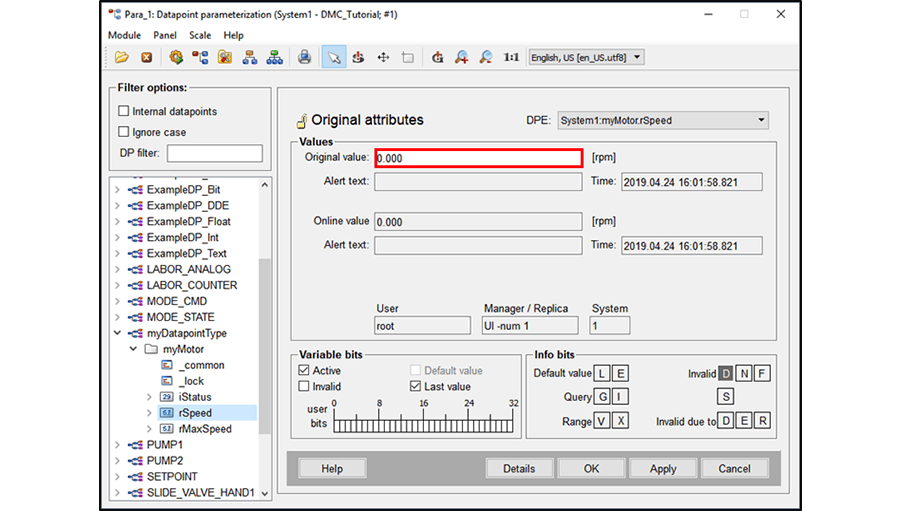Click the Details button
The width and height of the screenshot is (900, 511).
point(519,468)
